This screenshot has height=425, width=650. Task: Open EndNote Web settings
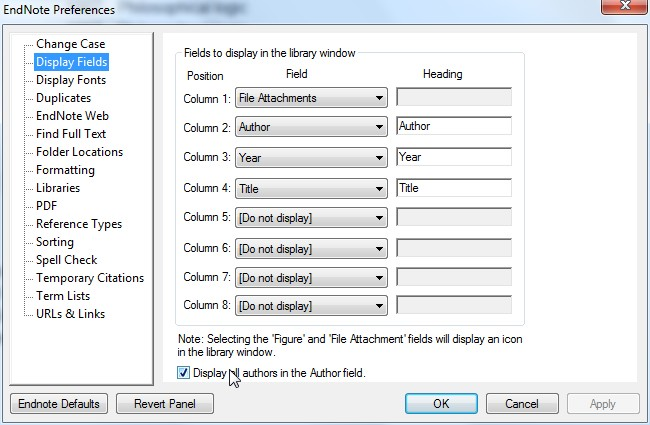[72, 116]
